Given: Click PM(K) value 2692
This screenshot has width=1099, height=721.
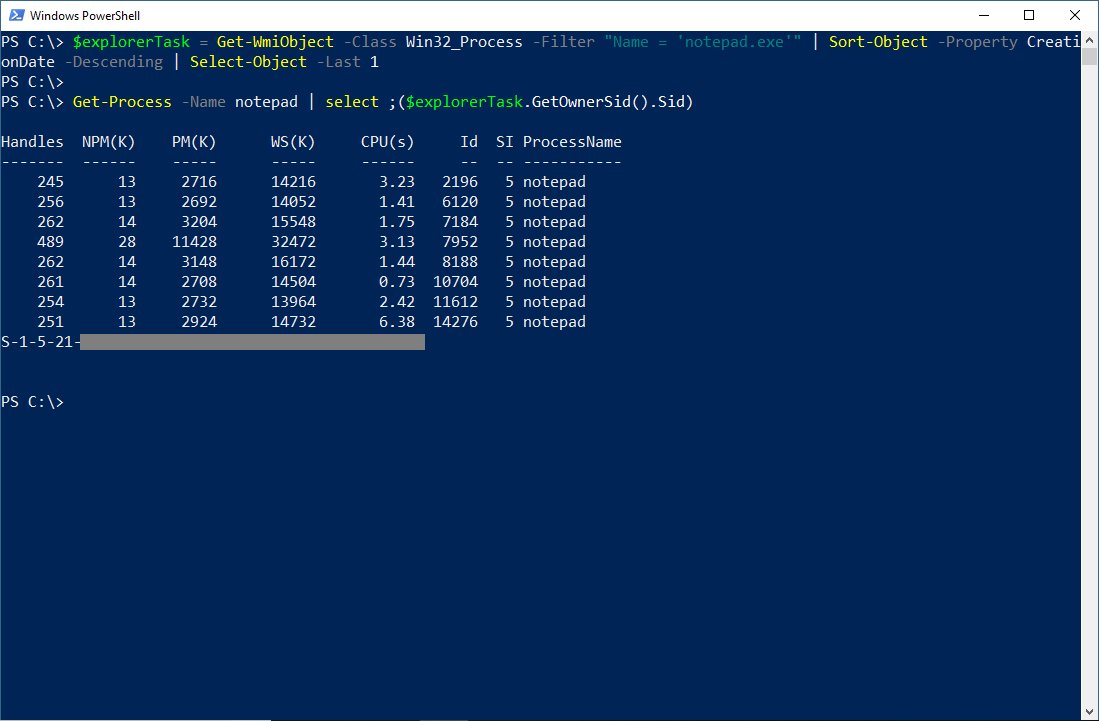Looking at the screenshot, I should tap(199, 202).
